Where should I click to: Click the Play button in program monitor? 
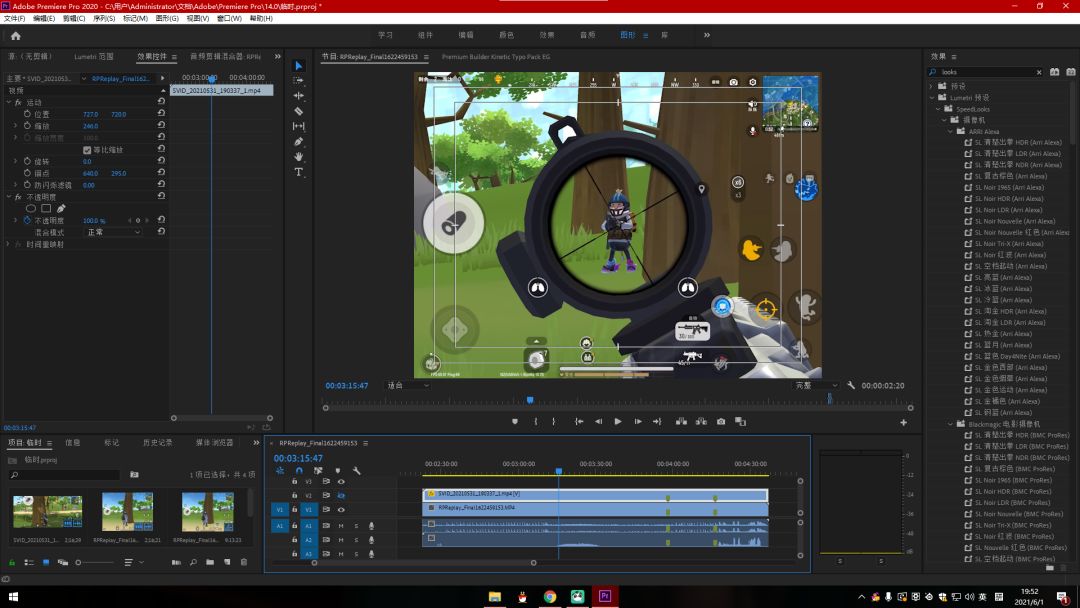pos(618,421)
